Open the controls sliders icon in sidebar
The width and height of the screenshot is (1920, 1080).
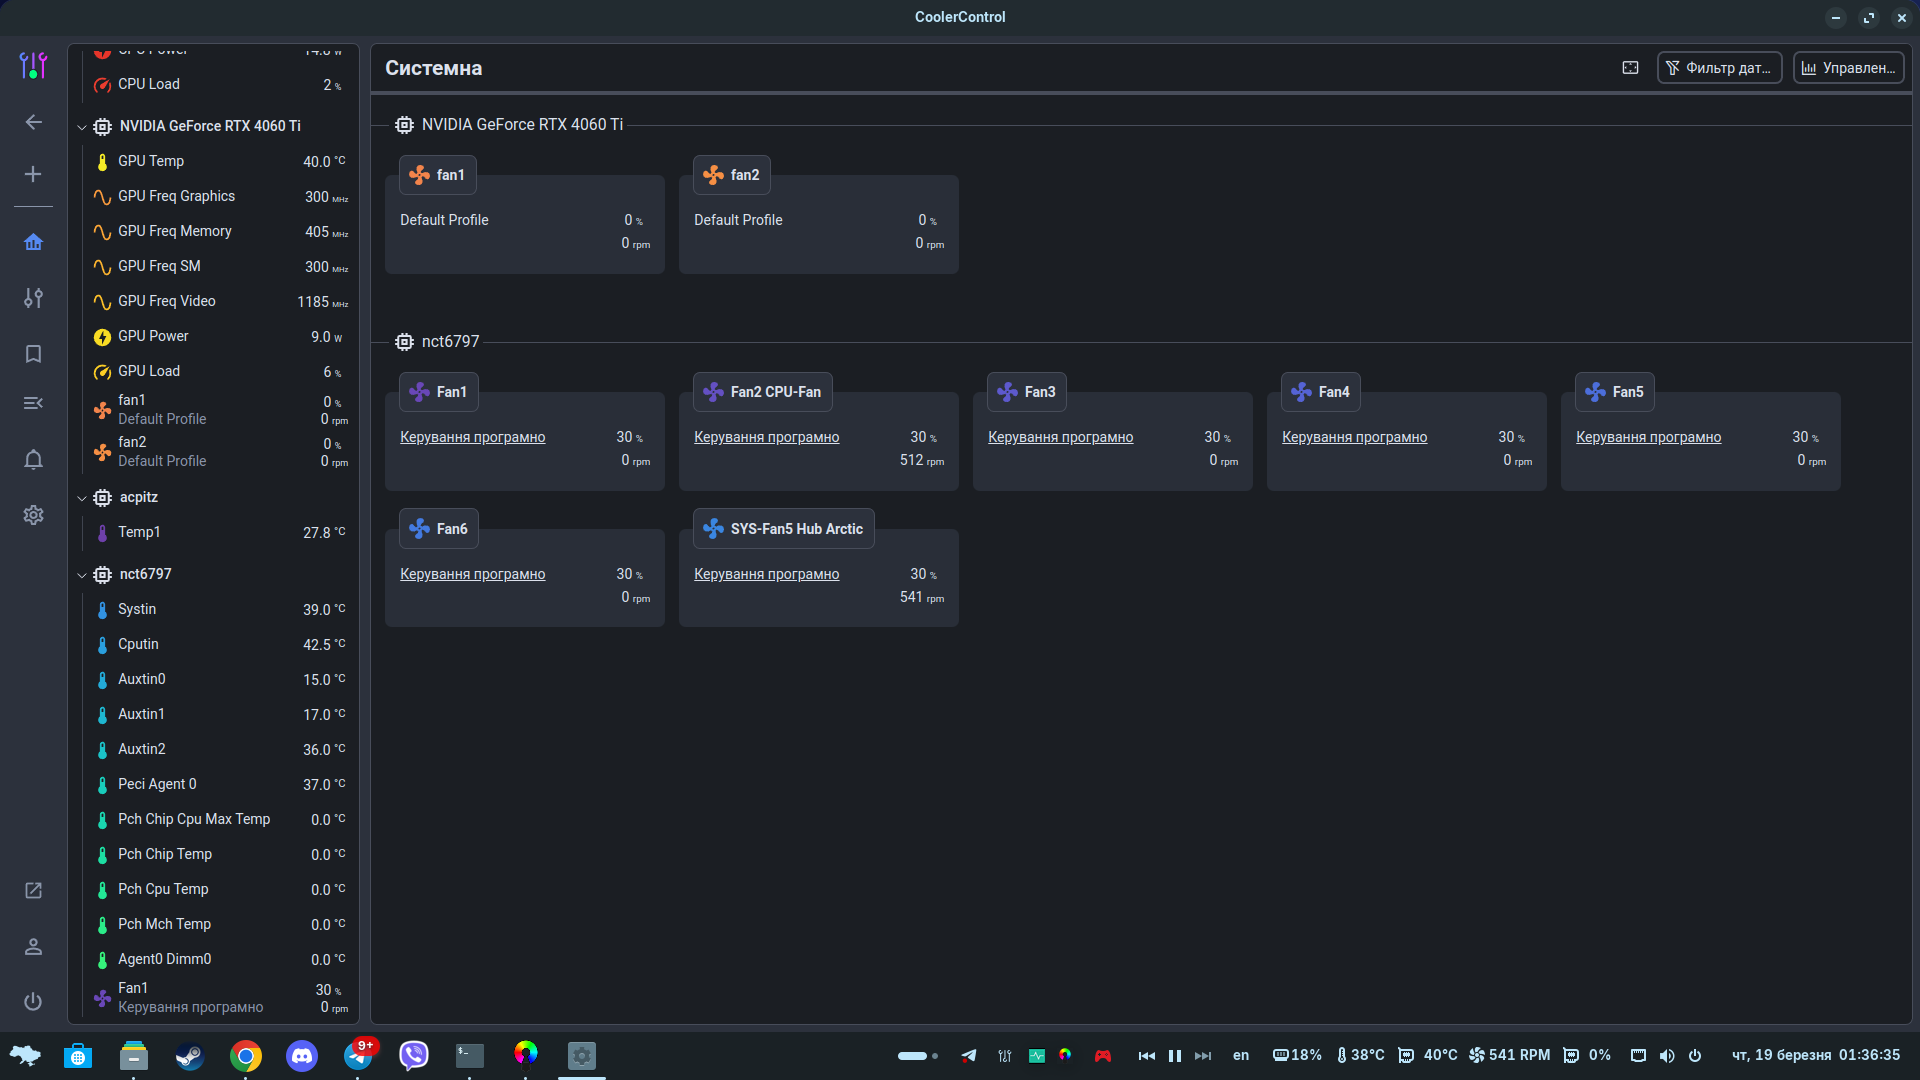point(33,298)
